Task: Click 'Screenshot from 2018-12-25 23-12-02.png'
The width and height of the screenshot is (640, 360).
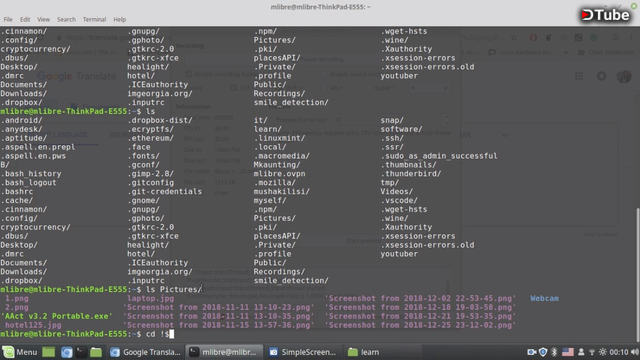Action: pos(420,325)
